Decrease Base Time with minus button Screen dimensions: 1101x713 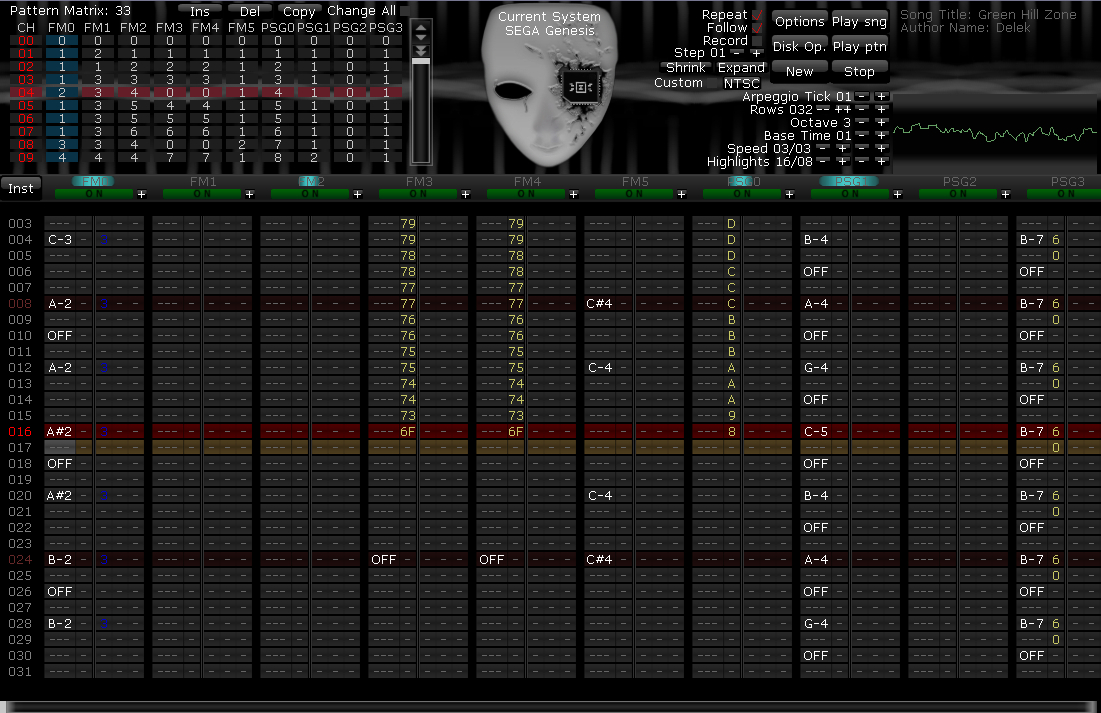(861, 136)
